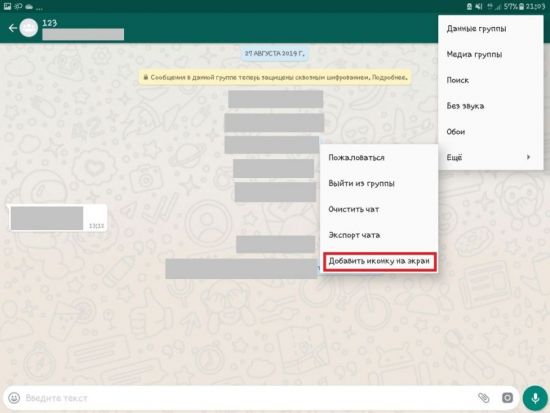Tap the paperclip attachment icon
This screenshot has width=550, height=413.
(x=484, y=398)
